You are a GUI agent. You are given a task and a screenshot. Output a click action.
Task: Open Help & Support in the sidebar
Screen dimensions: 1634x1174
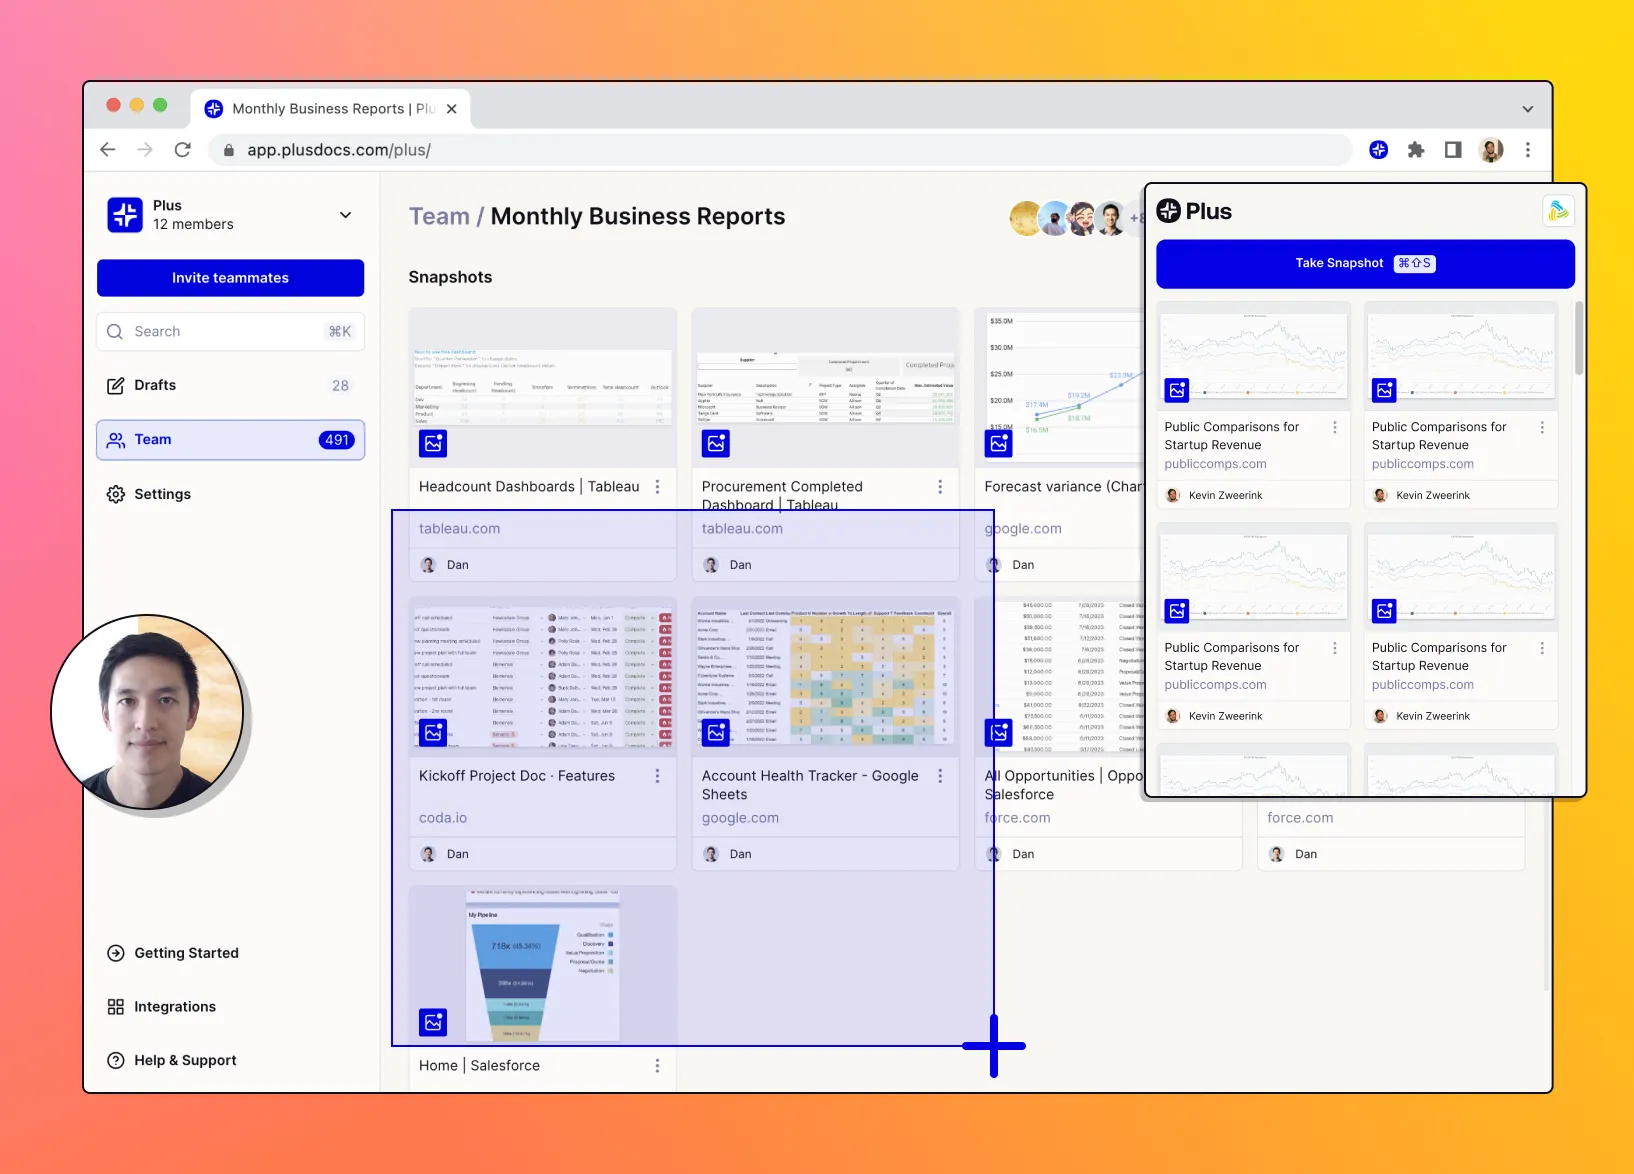pos(172,1061)
